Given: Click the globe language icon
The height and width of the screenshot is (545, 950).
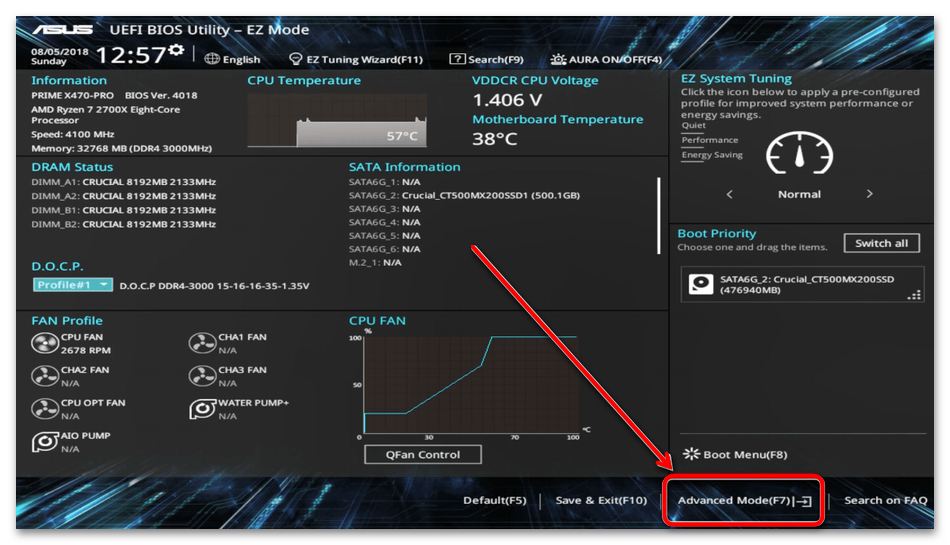Looking at the screenshot, I should pyautogui.click(x=212, y=59).
